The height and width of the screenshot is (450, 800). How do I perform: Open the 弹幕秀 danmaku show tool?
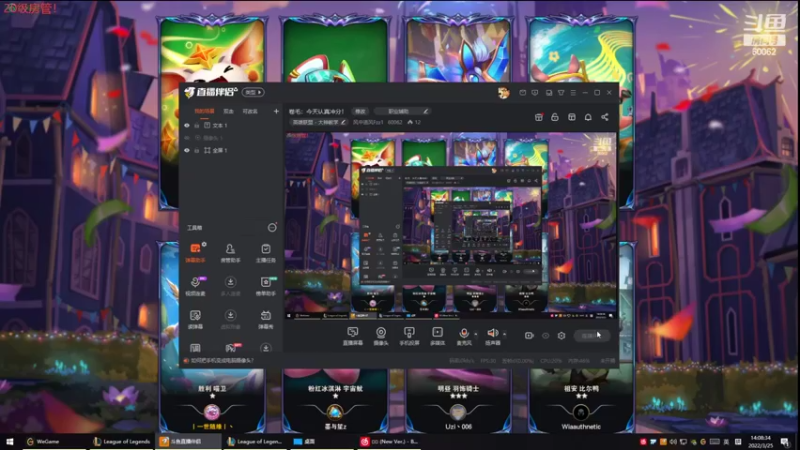(265, 319)
